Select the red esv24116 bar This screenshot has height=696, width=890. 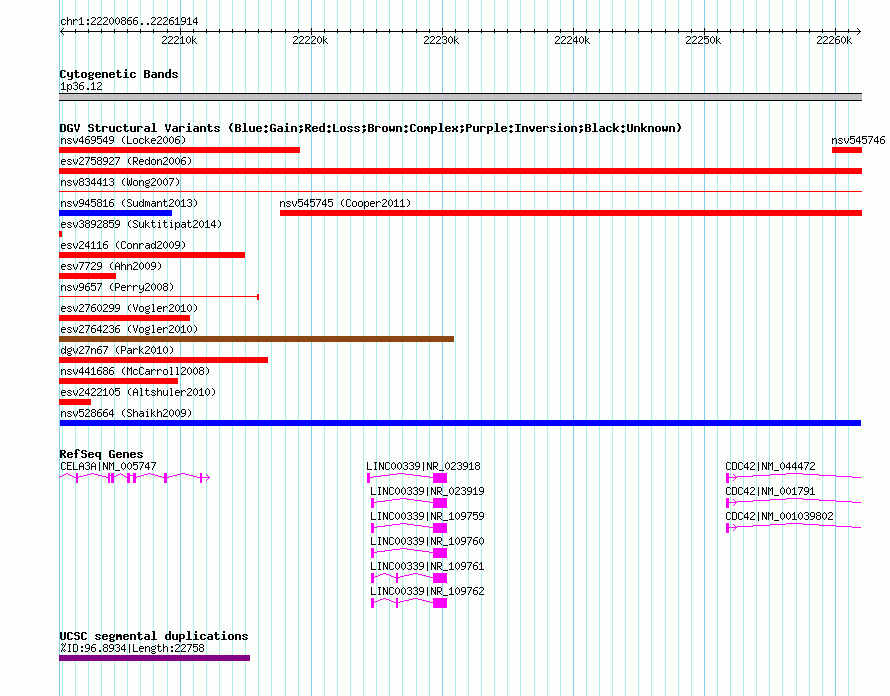[x=152, y=255]
